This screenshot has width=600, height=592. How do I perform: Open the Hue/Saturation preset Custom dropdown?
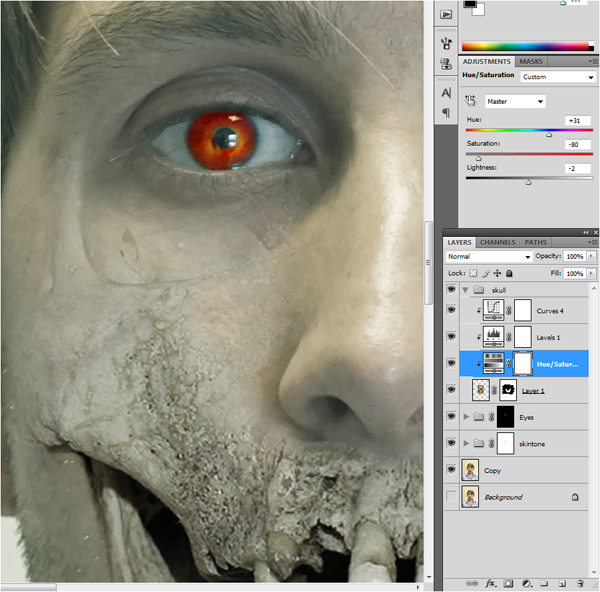(558, 77)
